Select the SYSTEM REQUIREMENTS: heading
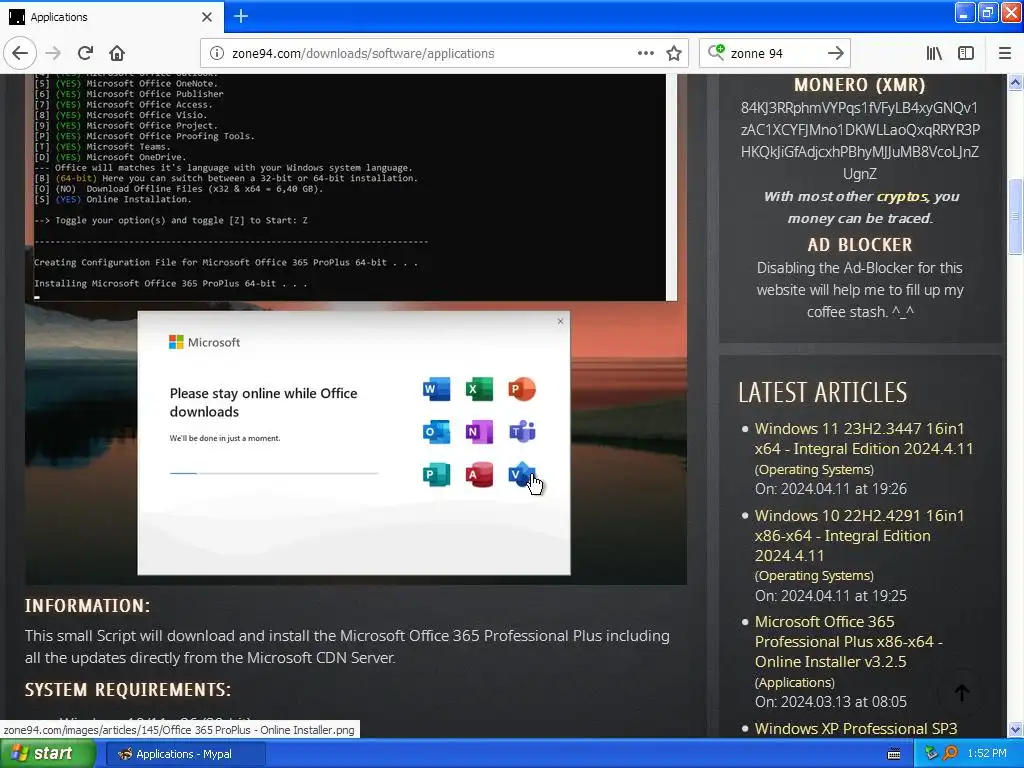Viewport: 1024px width, 768px height. (128, 690)
